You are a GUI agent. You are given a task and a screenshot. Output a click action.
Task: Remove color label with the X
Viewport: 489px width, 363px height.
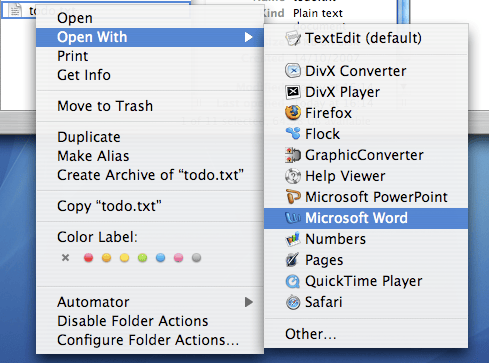coord(65,257)
